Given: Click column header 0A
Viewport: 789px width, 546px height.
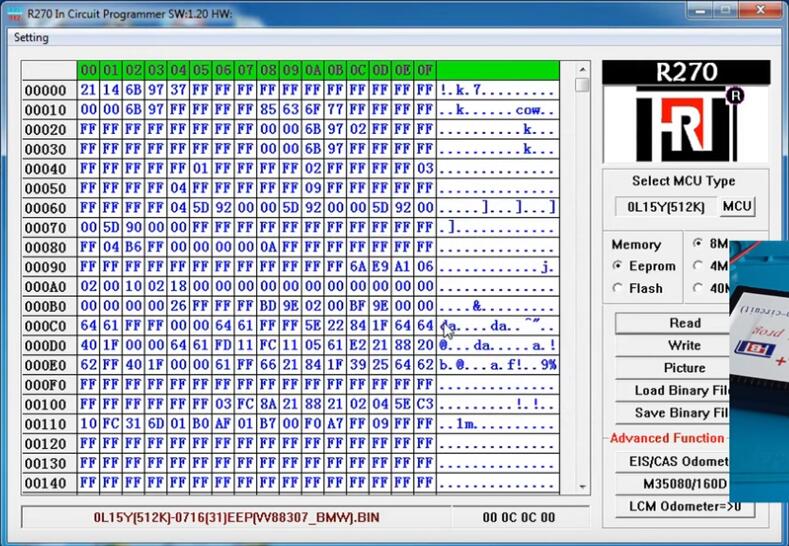Looking at the screenshot, I should click(x=313, y=70).
